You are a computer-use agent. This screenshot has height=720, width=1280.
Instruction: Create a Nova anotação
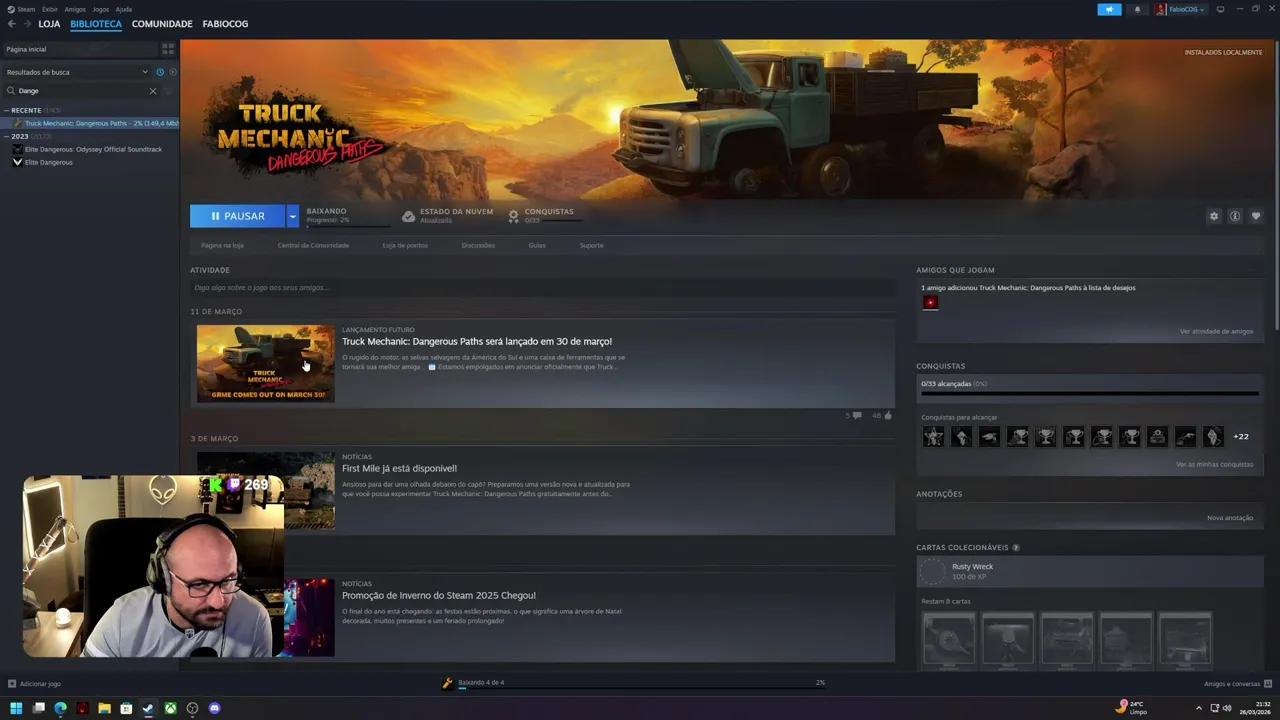coord(1230,518)
